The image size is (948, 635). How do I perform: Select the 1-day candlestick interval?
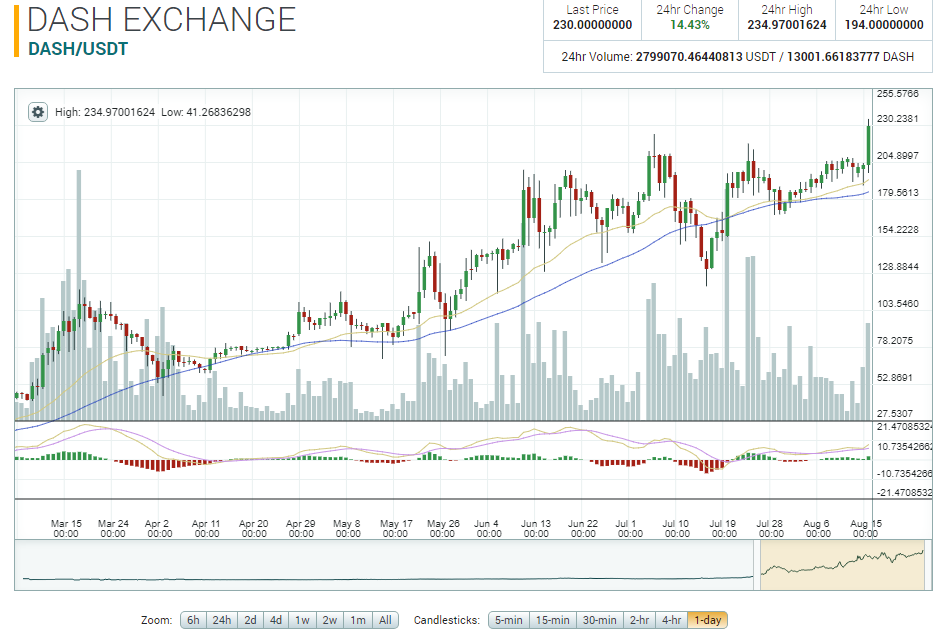(x=707, y=620)
